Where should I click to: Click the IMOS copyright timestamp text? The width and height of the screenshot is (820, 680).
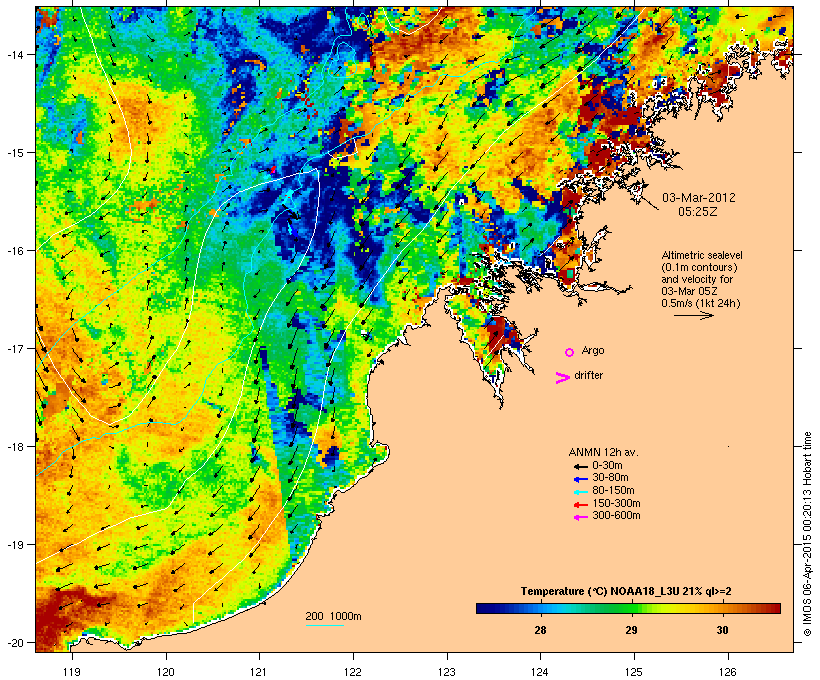tap(807, 534)
